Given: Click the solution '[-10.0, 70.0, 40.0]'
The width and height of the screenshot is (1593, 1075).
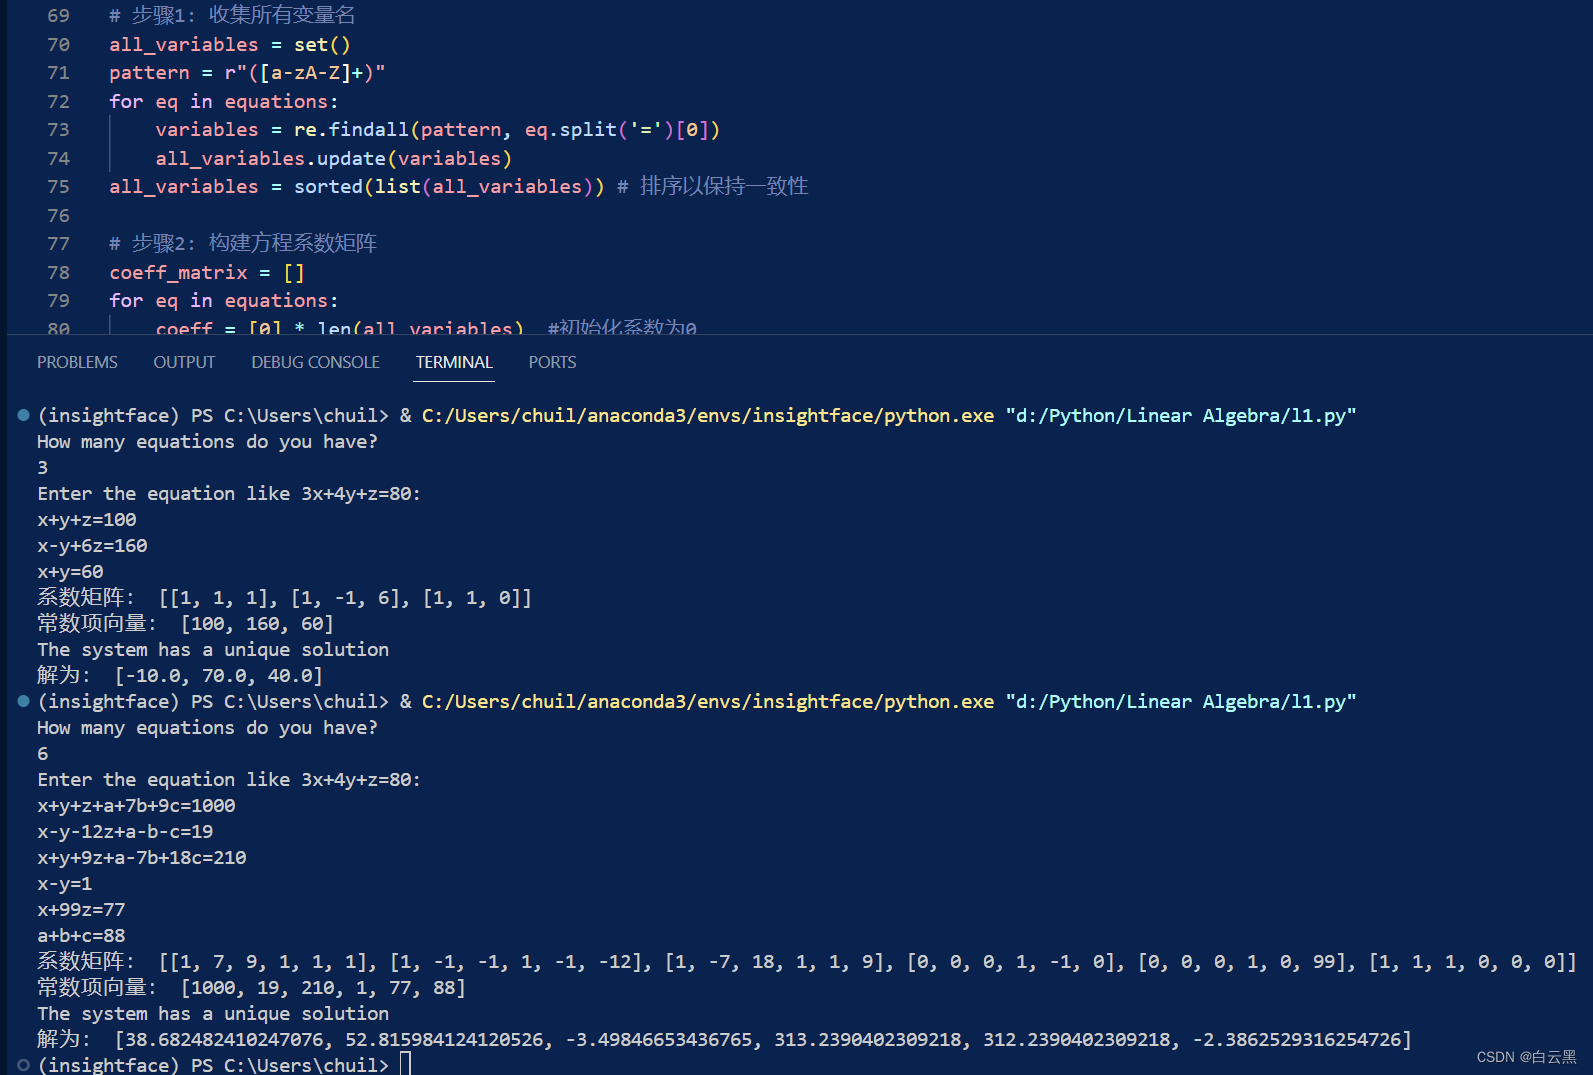Looking at the screenshot, I should point(218,675).
